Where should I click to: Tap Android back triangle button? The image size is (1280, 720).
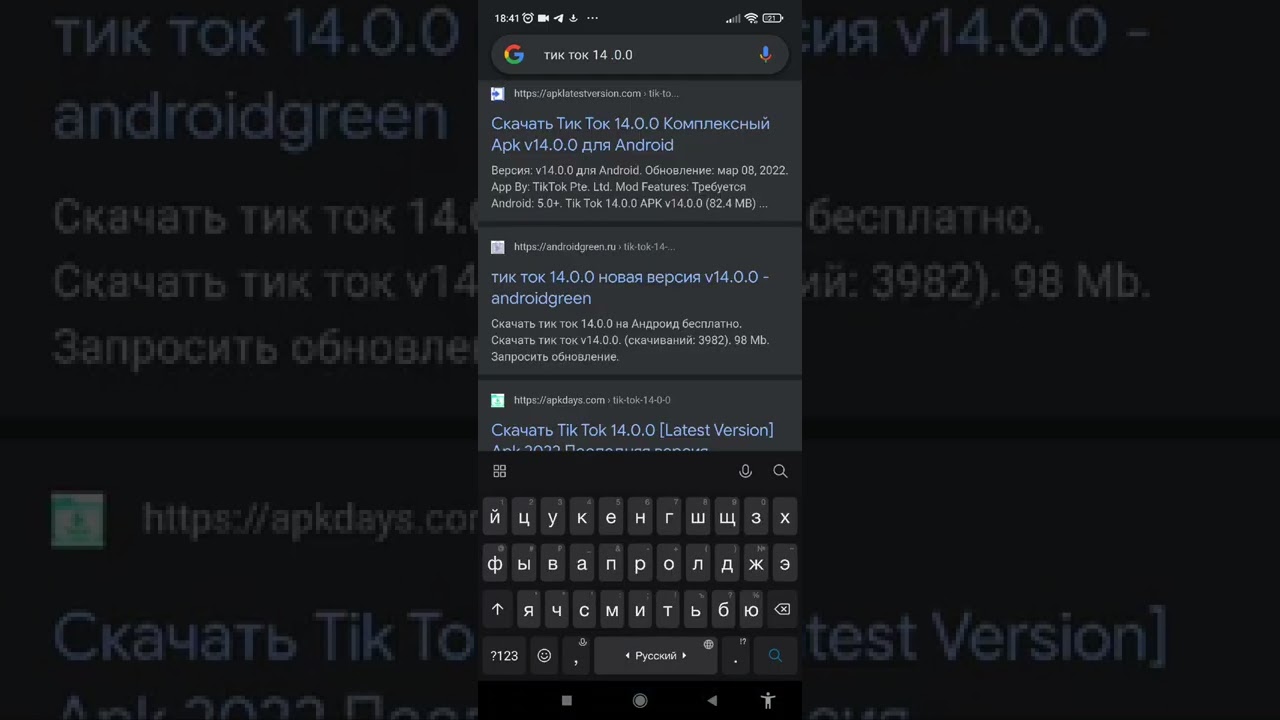click(712, 701)
